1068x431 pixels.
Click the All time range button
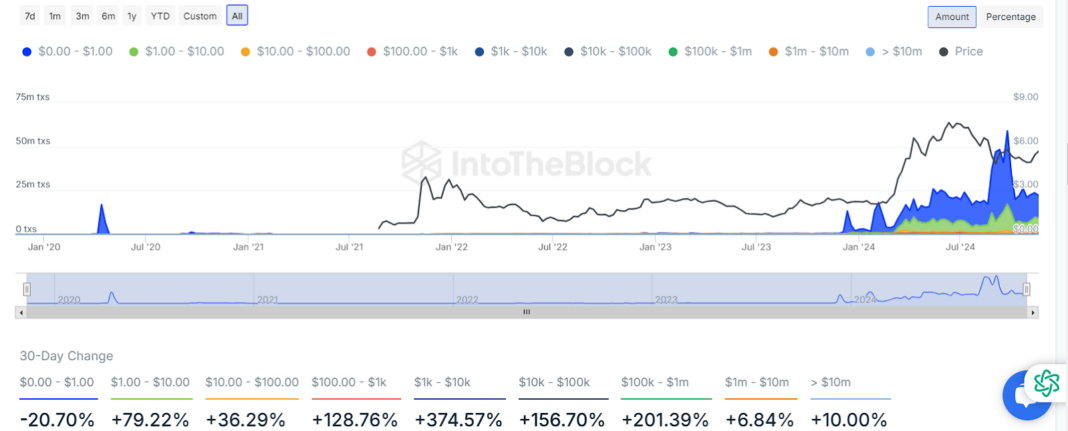tap(237, 16)
